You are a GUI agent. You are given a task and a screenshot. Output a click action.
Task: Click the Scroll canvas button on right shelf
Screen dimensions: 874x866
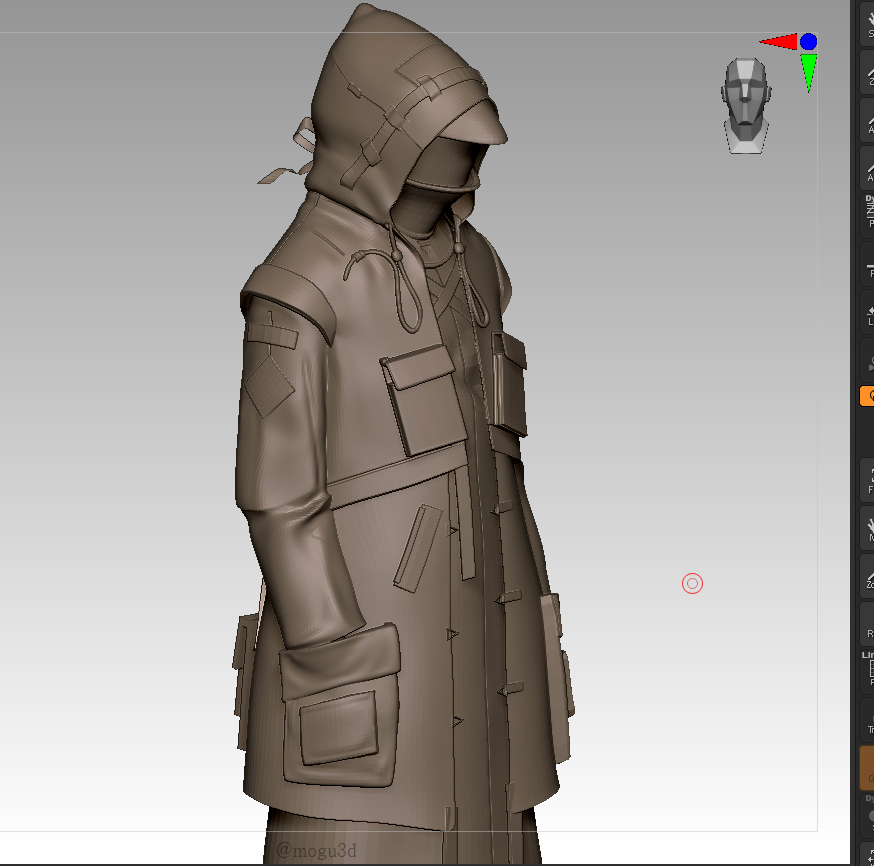[868, 22]
